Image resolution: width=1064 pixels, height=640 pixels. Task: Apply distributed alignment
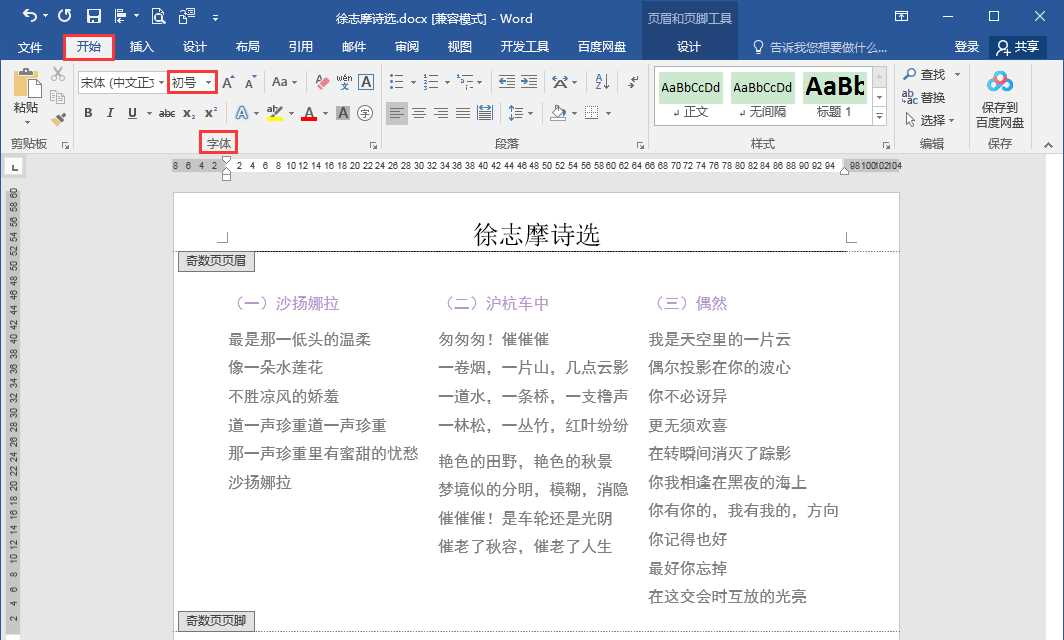click(x=484, y=113)
